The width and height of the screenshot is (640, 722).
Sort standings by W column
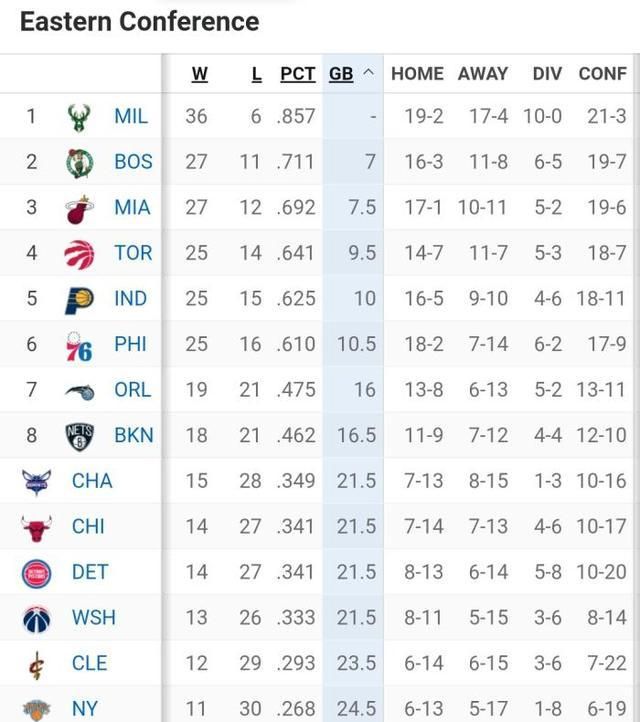[200, 73]
